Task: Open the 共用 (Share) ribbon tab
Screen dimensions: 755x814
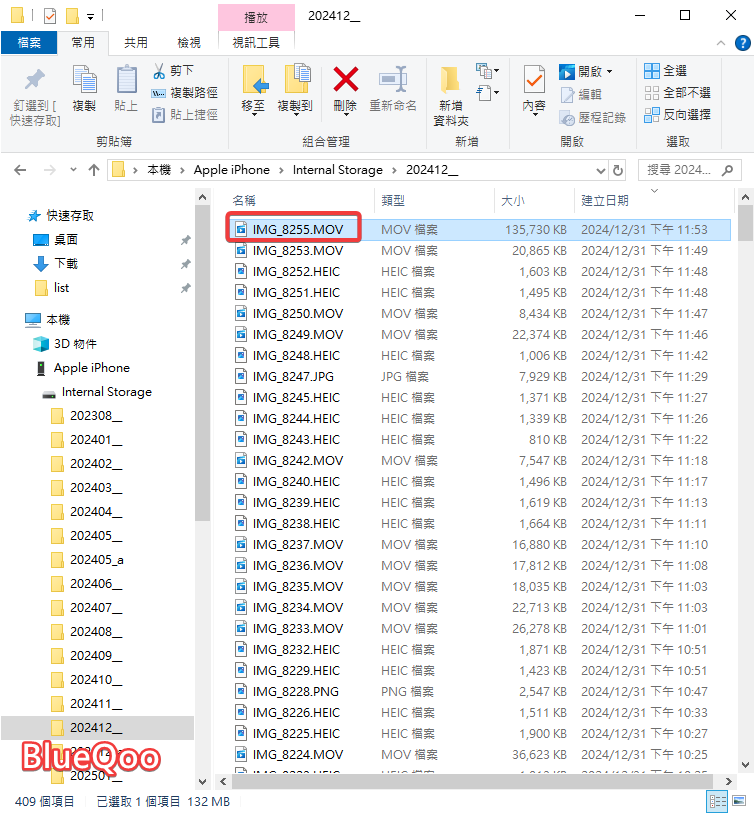Action: [x=136, y=42]
